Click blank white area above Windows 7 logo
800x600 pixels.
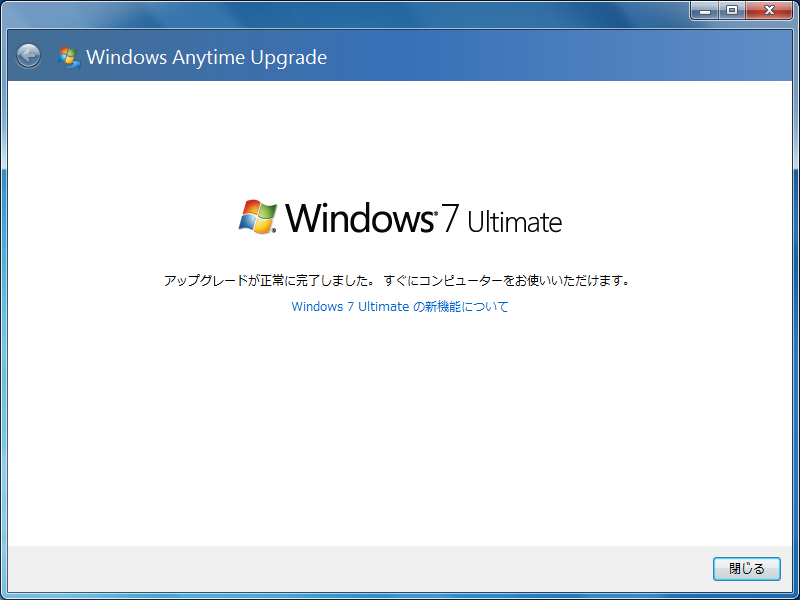(400, 140)
